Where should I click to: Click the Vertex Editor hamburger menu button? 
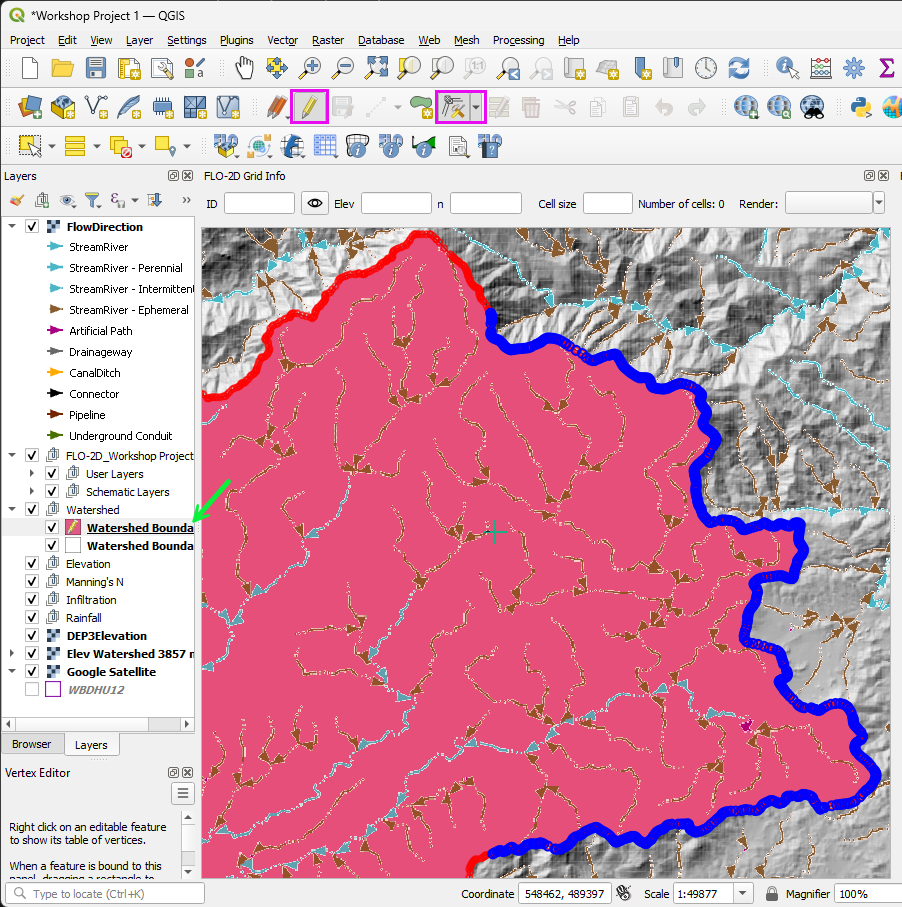(x=183, y=794)
